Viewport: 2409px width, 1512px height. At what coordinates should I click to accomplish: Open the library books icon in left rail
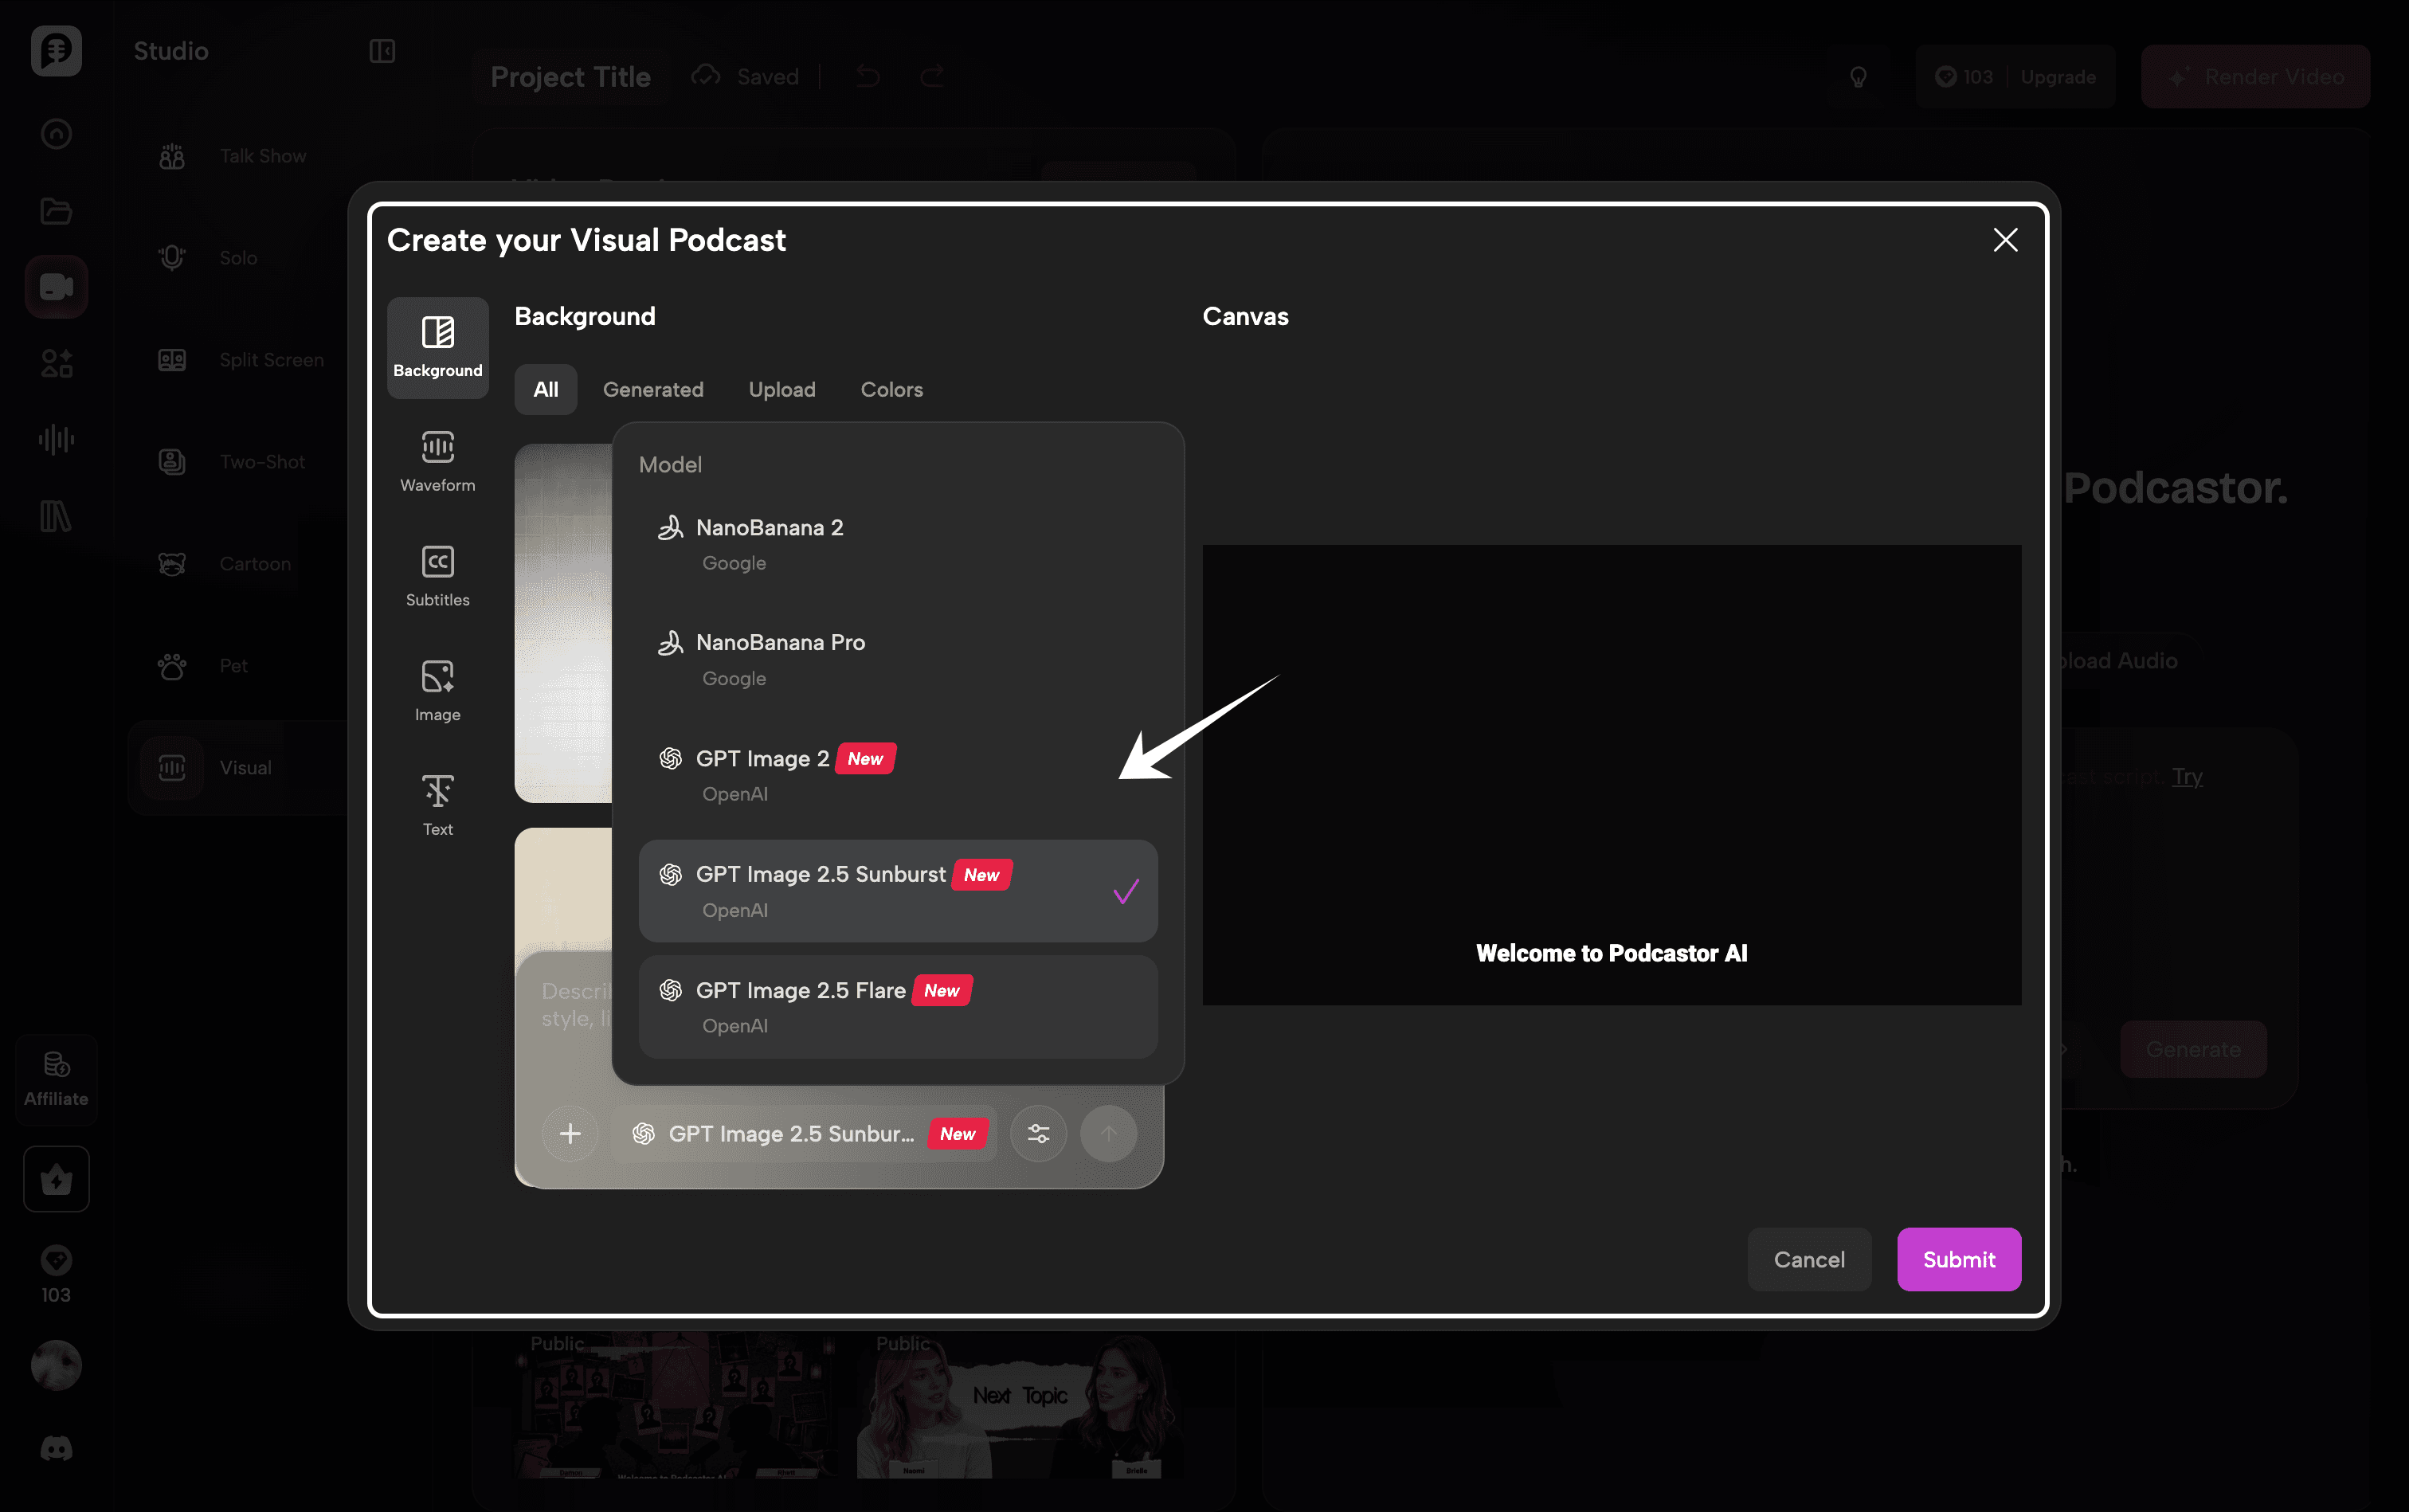point(56,516)
